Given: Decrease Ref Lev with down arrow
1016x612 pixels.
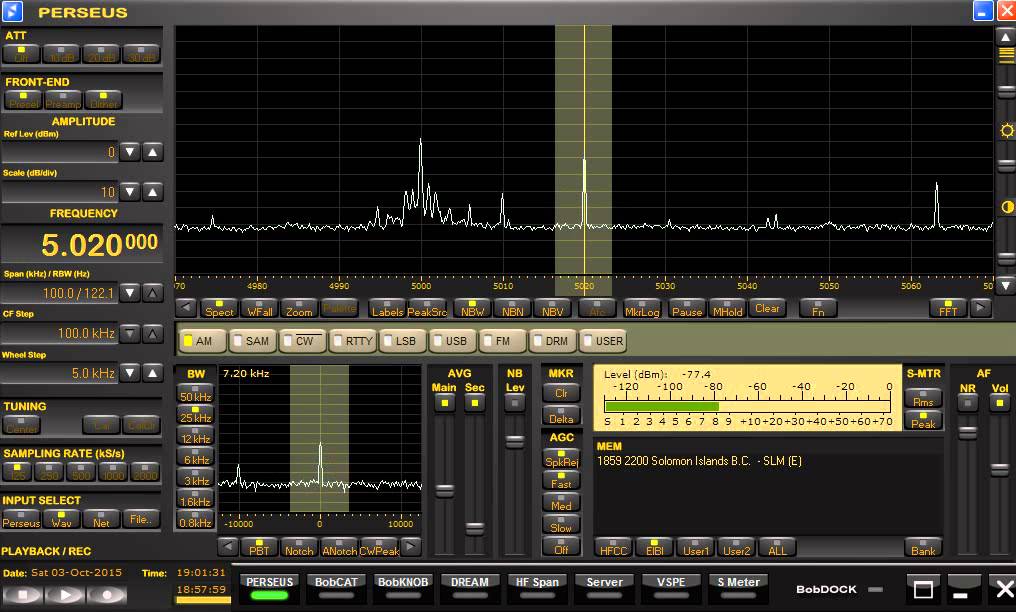Looking at the screenshot, I should click(x=130, y=152).
